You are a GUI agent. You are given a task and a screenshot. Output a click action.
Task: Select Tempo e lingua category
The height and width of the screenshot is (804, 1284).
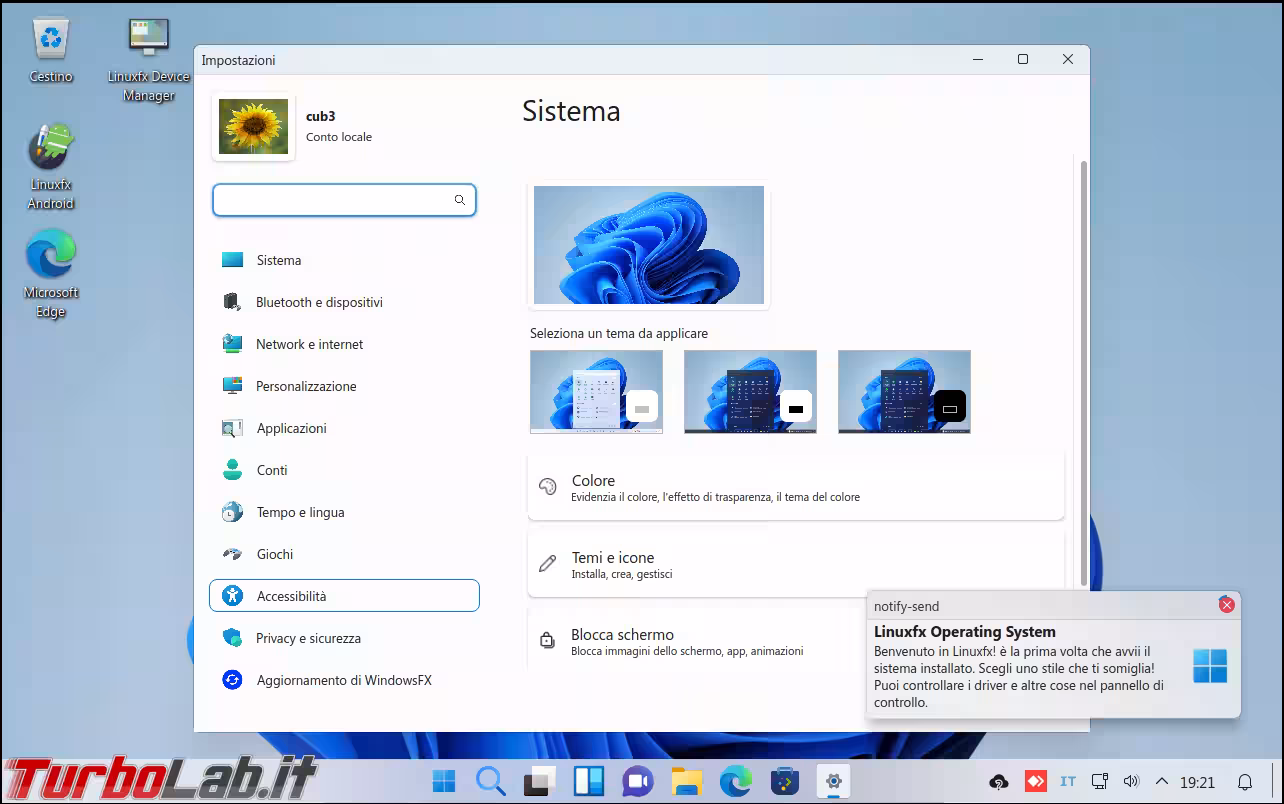pyautogui.click(x=300, y=512)
